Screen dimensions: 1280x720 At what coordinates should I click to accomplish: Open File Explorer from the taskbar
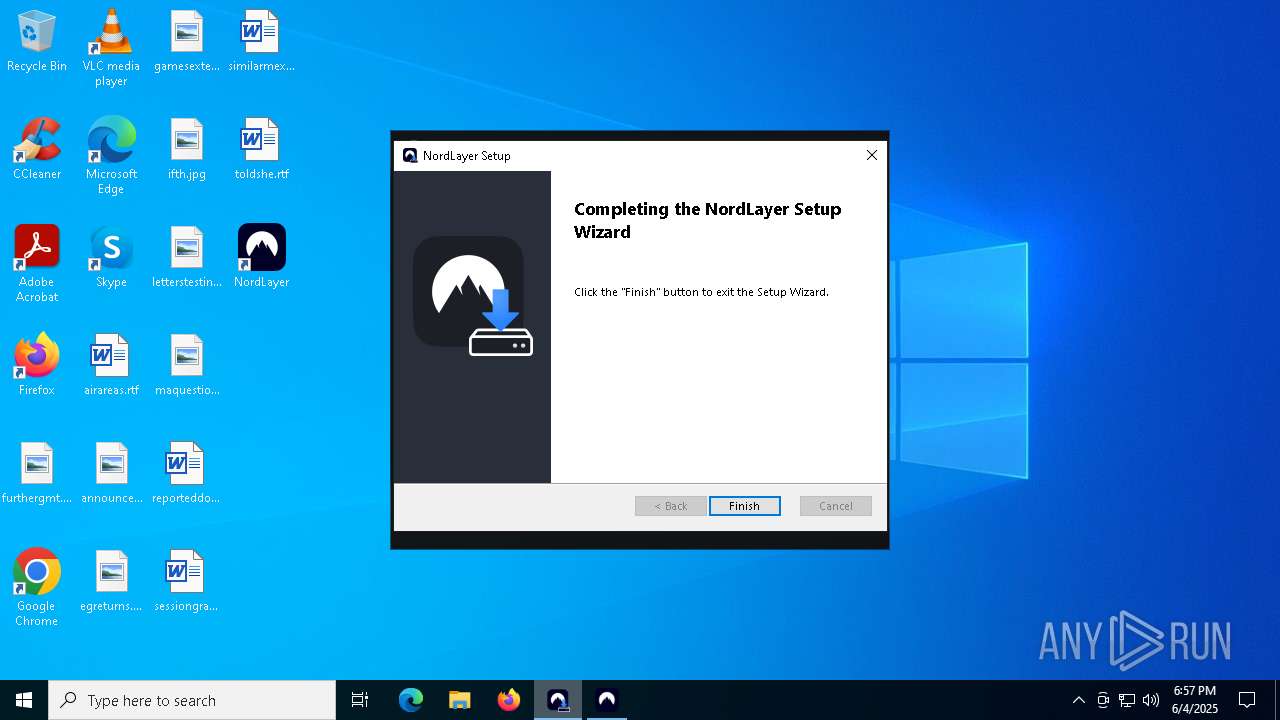point(460,700)
